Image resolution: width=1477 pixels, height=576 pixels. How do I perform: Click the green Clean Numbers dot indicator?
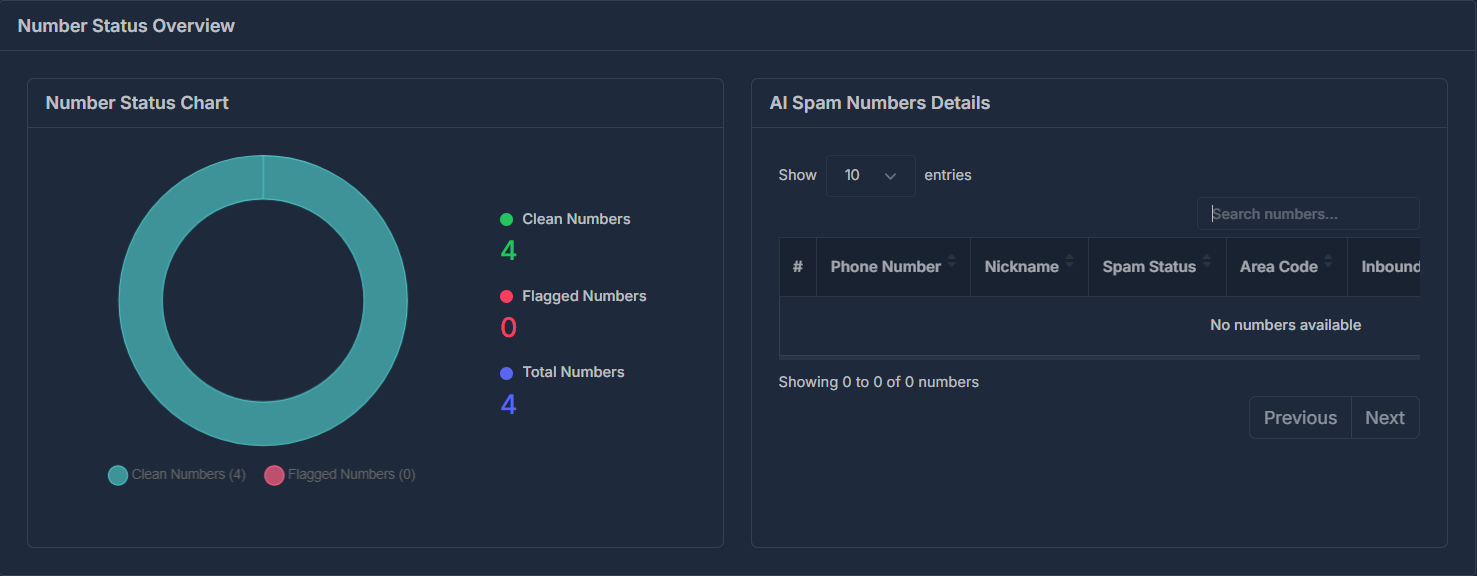[x=506, y=219]
